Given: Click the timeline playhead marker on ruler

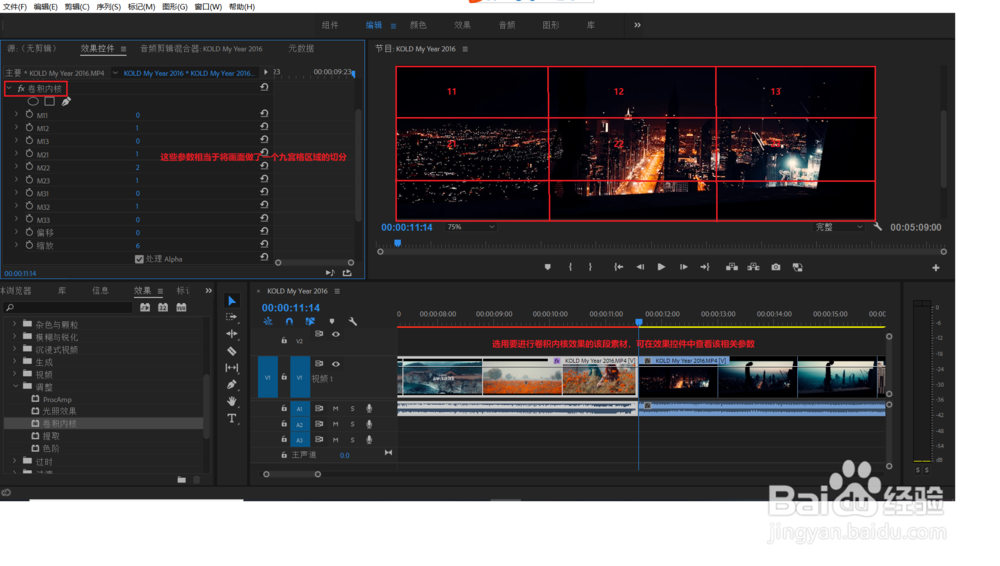Looking at the screenshot, I should (x=639, y=321).
